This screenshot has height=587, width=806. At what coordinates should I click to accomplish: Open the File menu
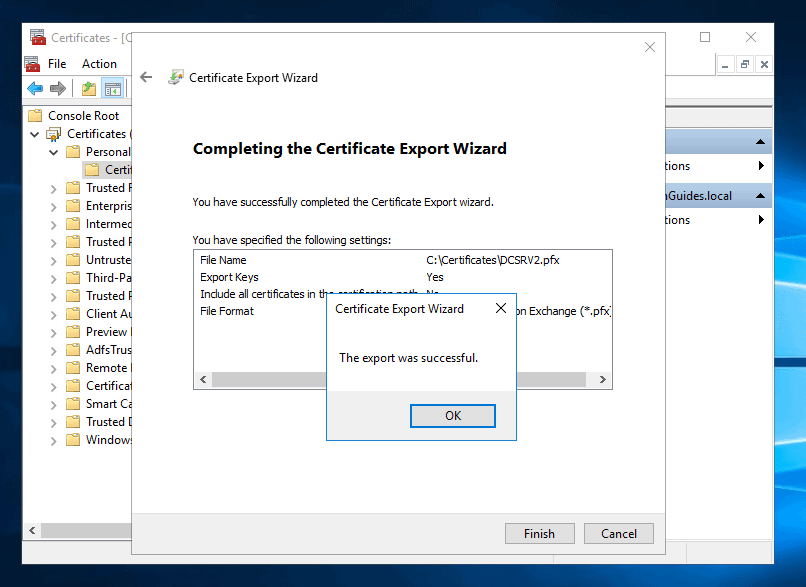[55, 63]
